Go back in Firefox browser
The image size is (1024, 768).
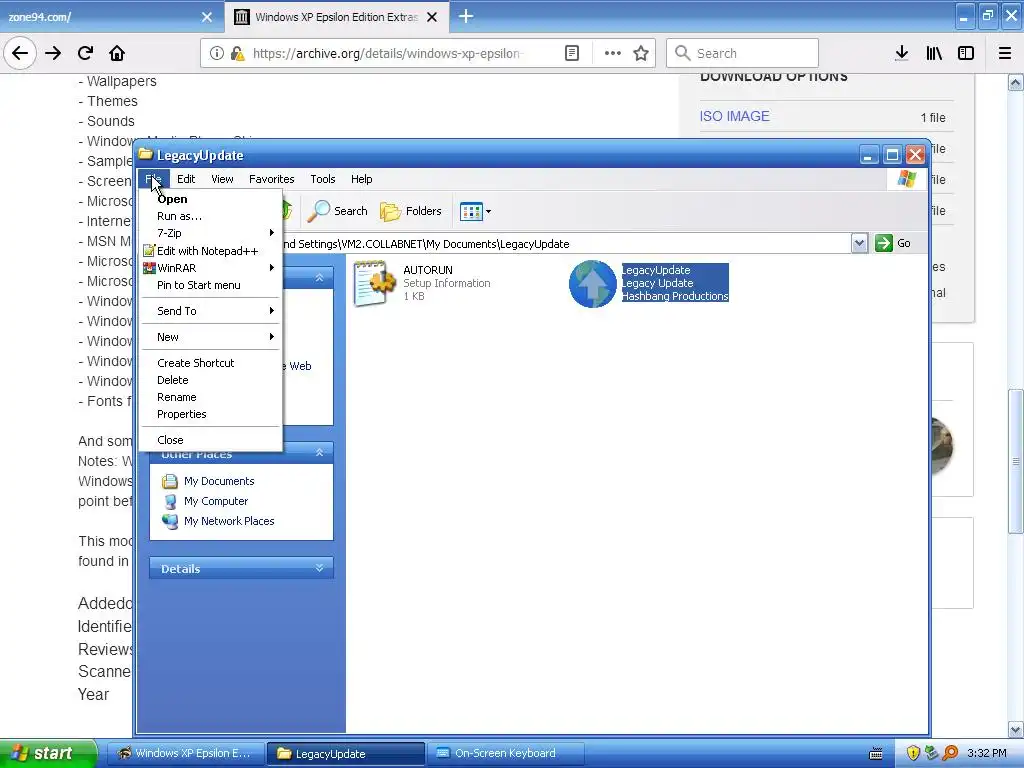coord(20,53)
